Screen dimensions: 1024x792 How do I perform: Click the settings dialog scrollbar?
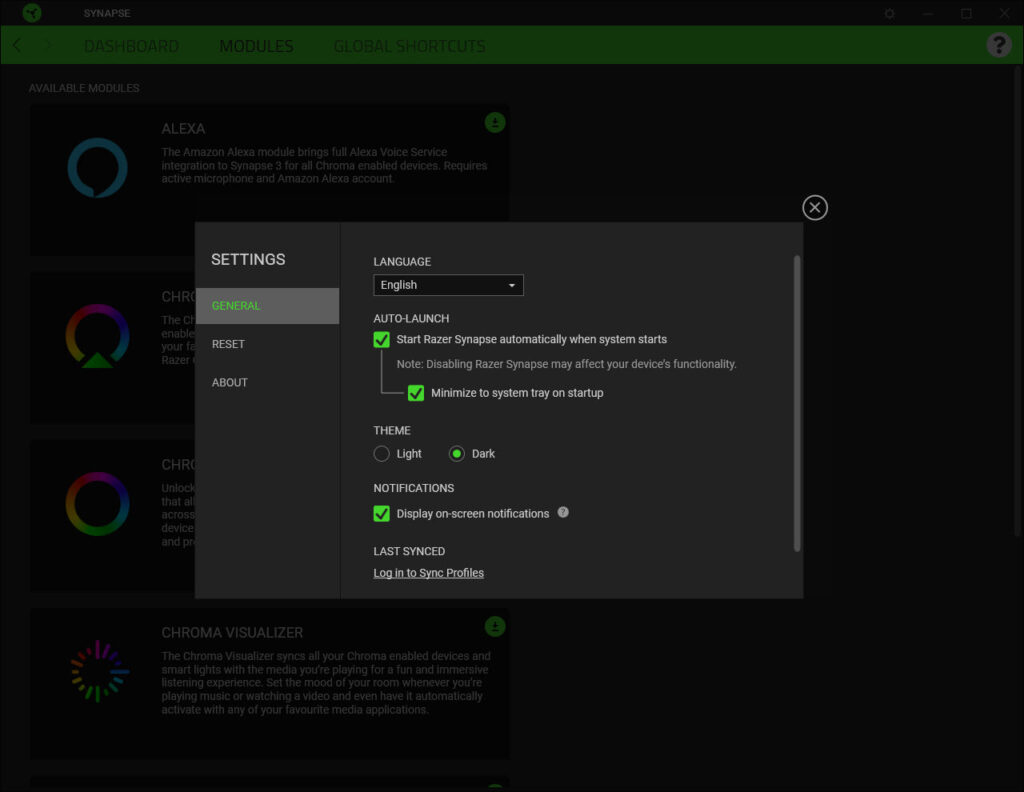[797, 404]
